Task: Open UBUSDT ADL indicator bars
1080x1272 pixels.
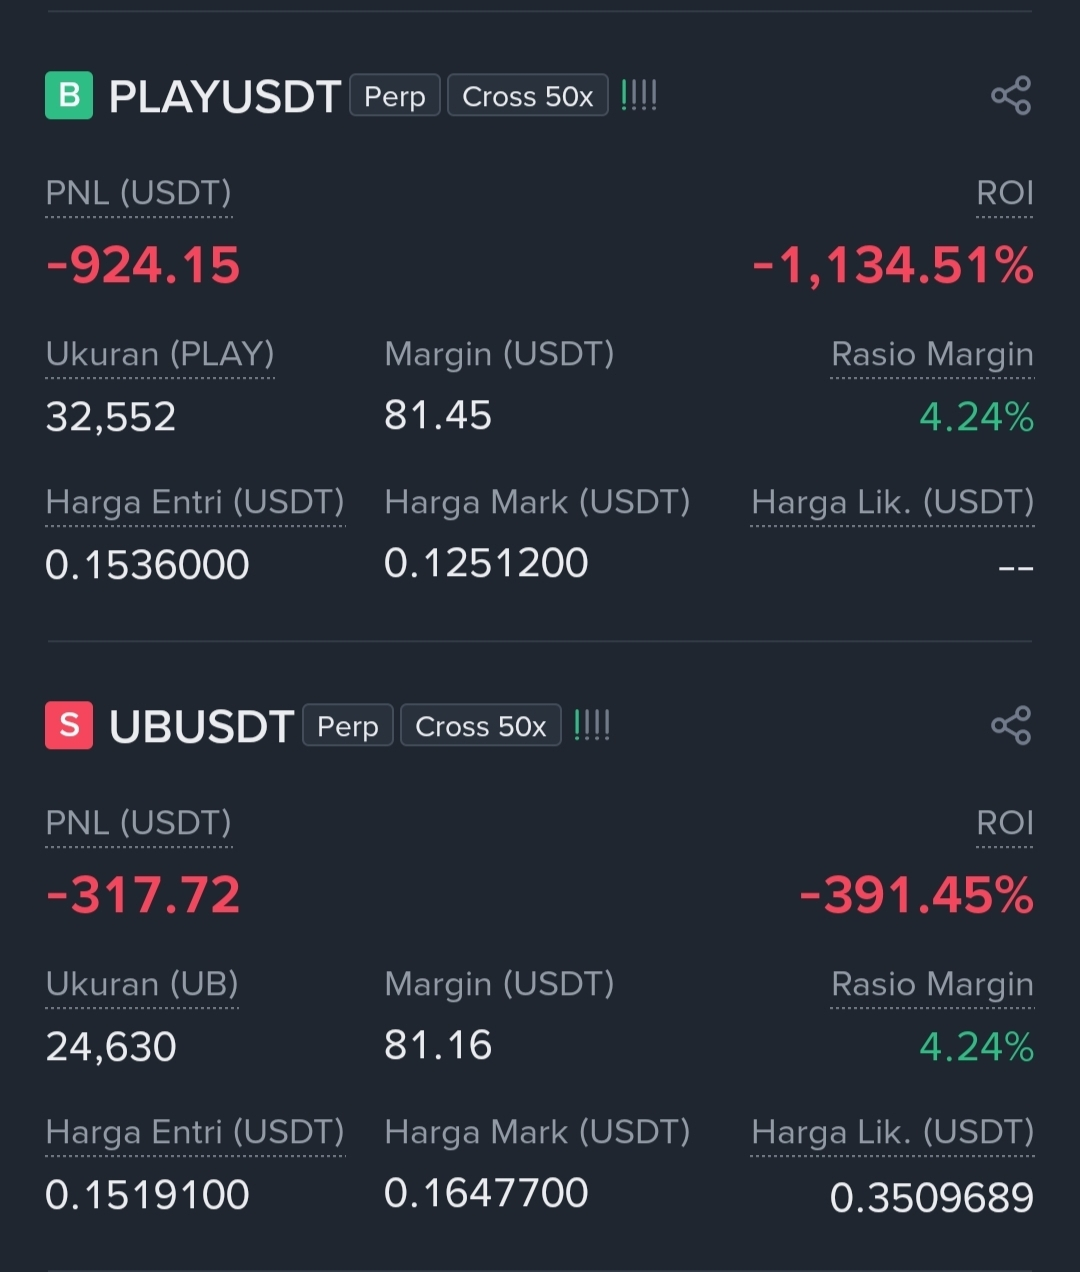Action: tap(592, 726)
